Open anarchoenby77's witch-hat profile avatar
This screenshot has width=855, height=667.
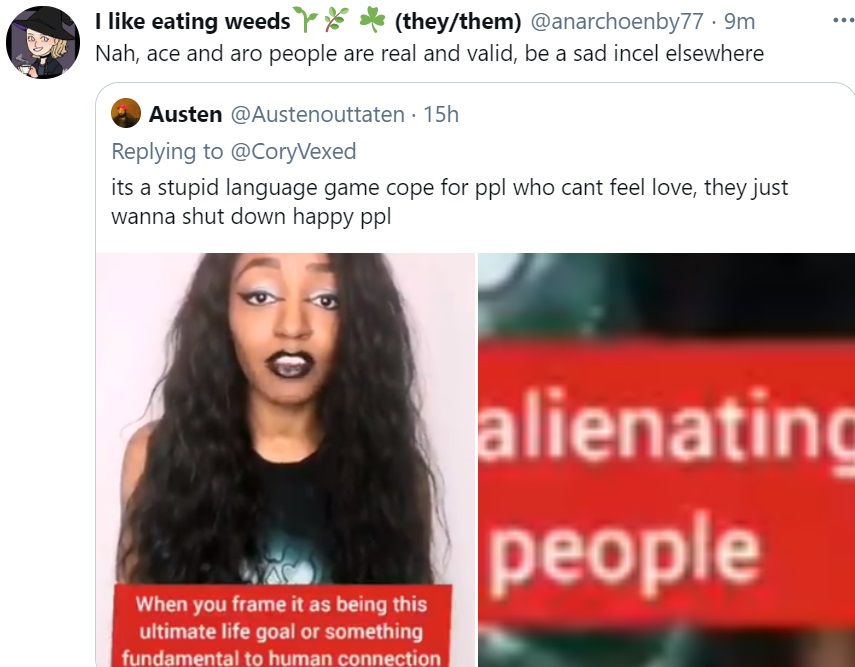43,43
